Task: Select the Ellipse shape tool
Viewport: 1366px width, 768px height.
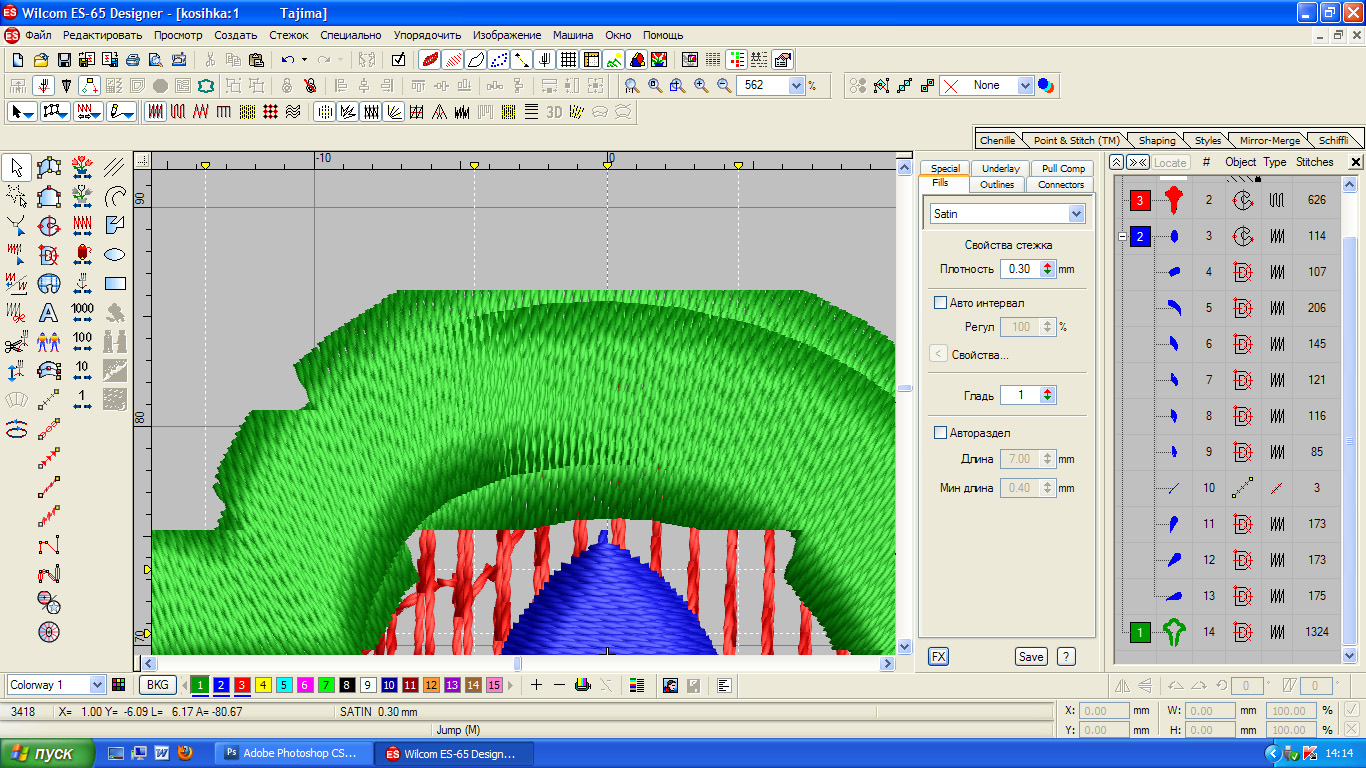Action: click(x=115, y=254)
